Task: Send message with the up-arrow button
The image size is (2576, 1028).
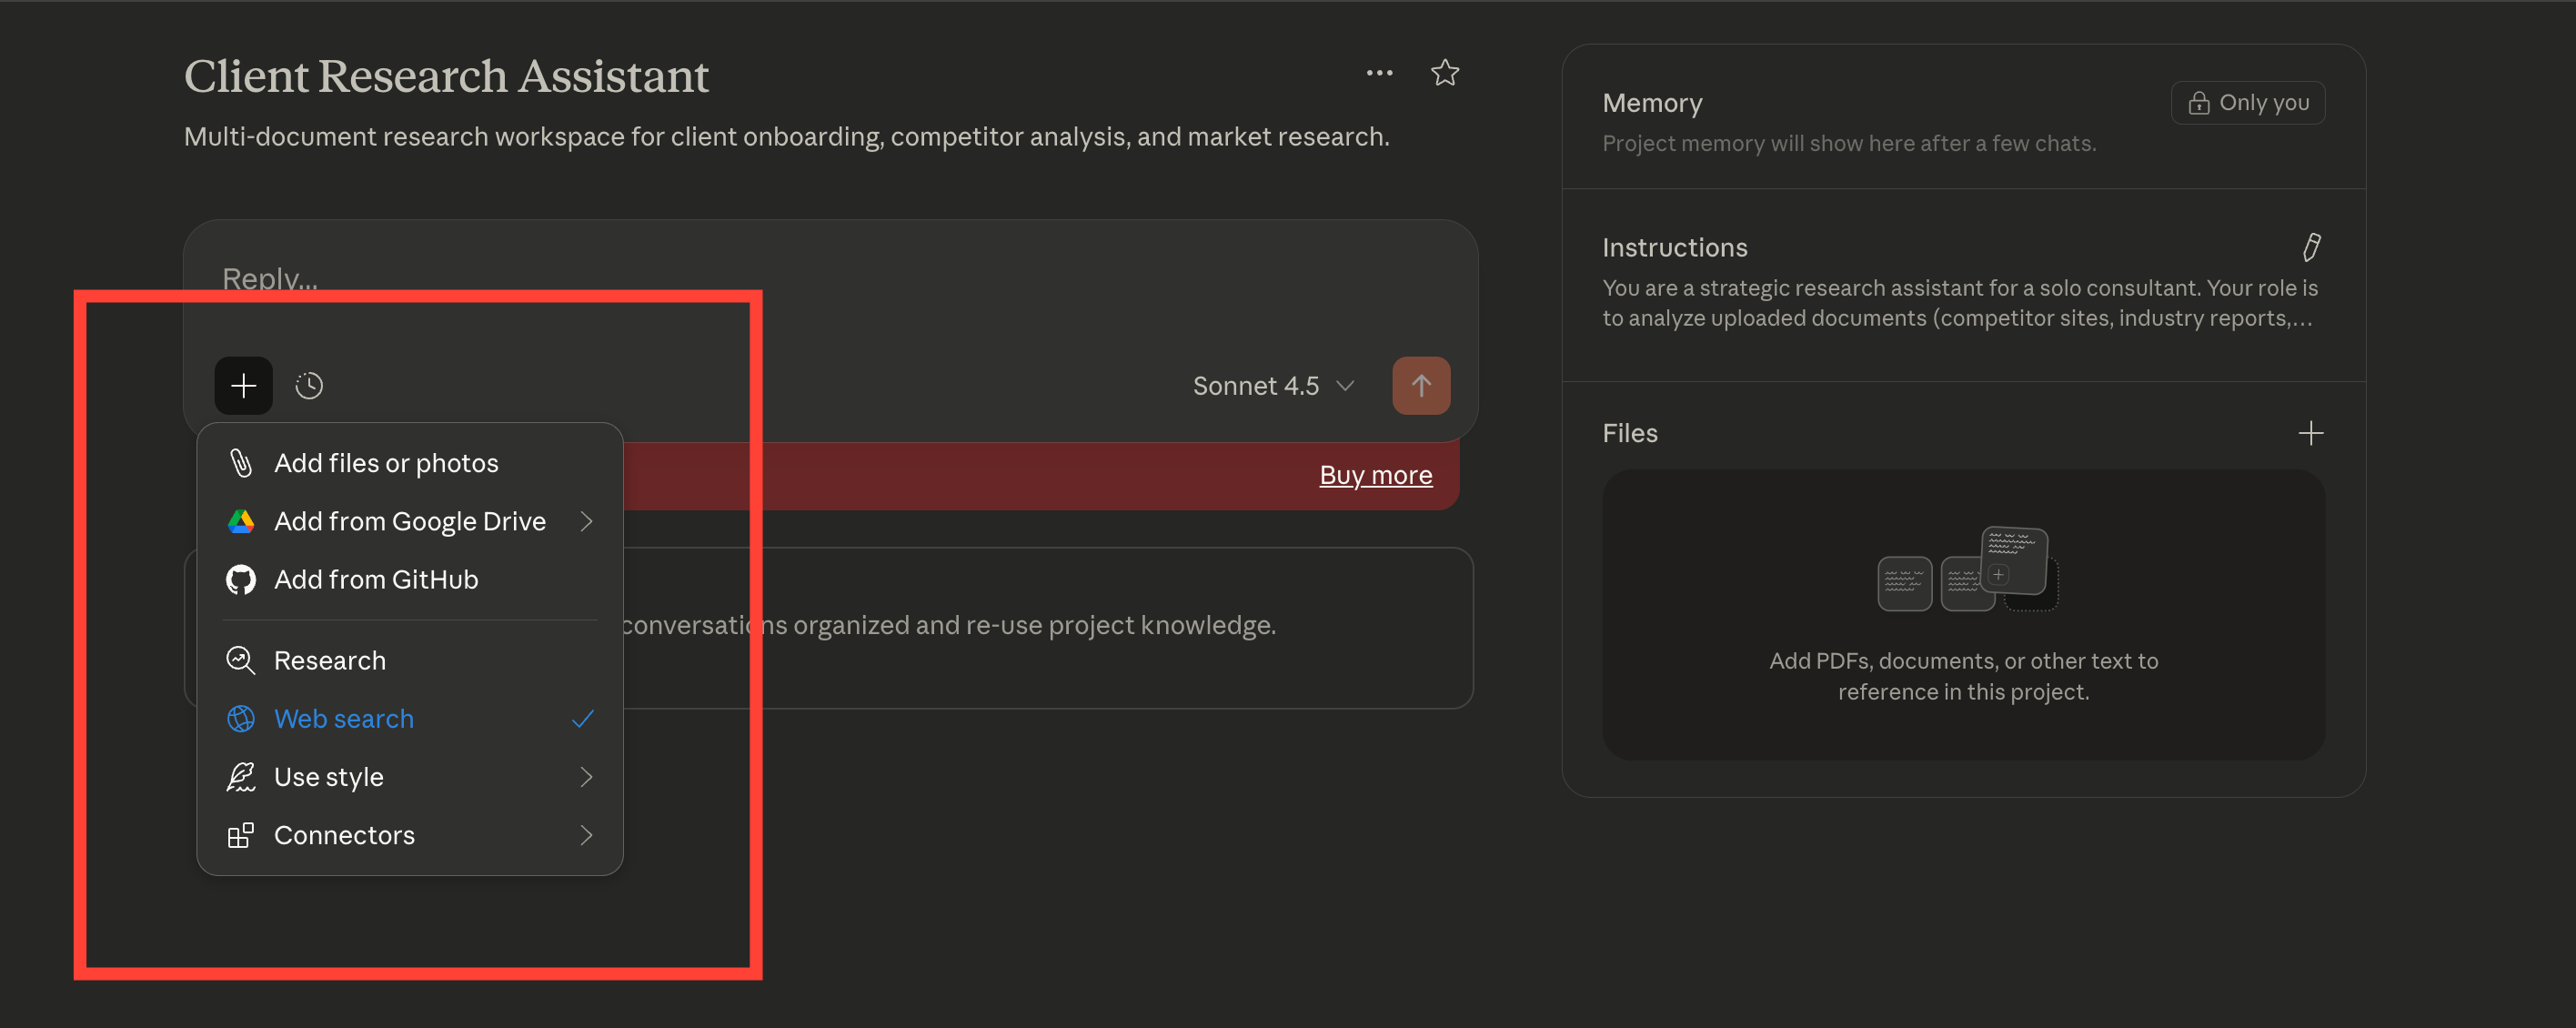Action: (x=1420, y=385)
